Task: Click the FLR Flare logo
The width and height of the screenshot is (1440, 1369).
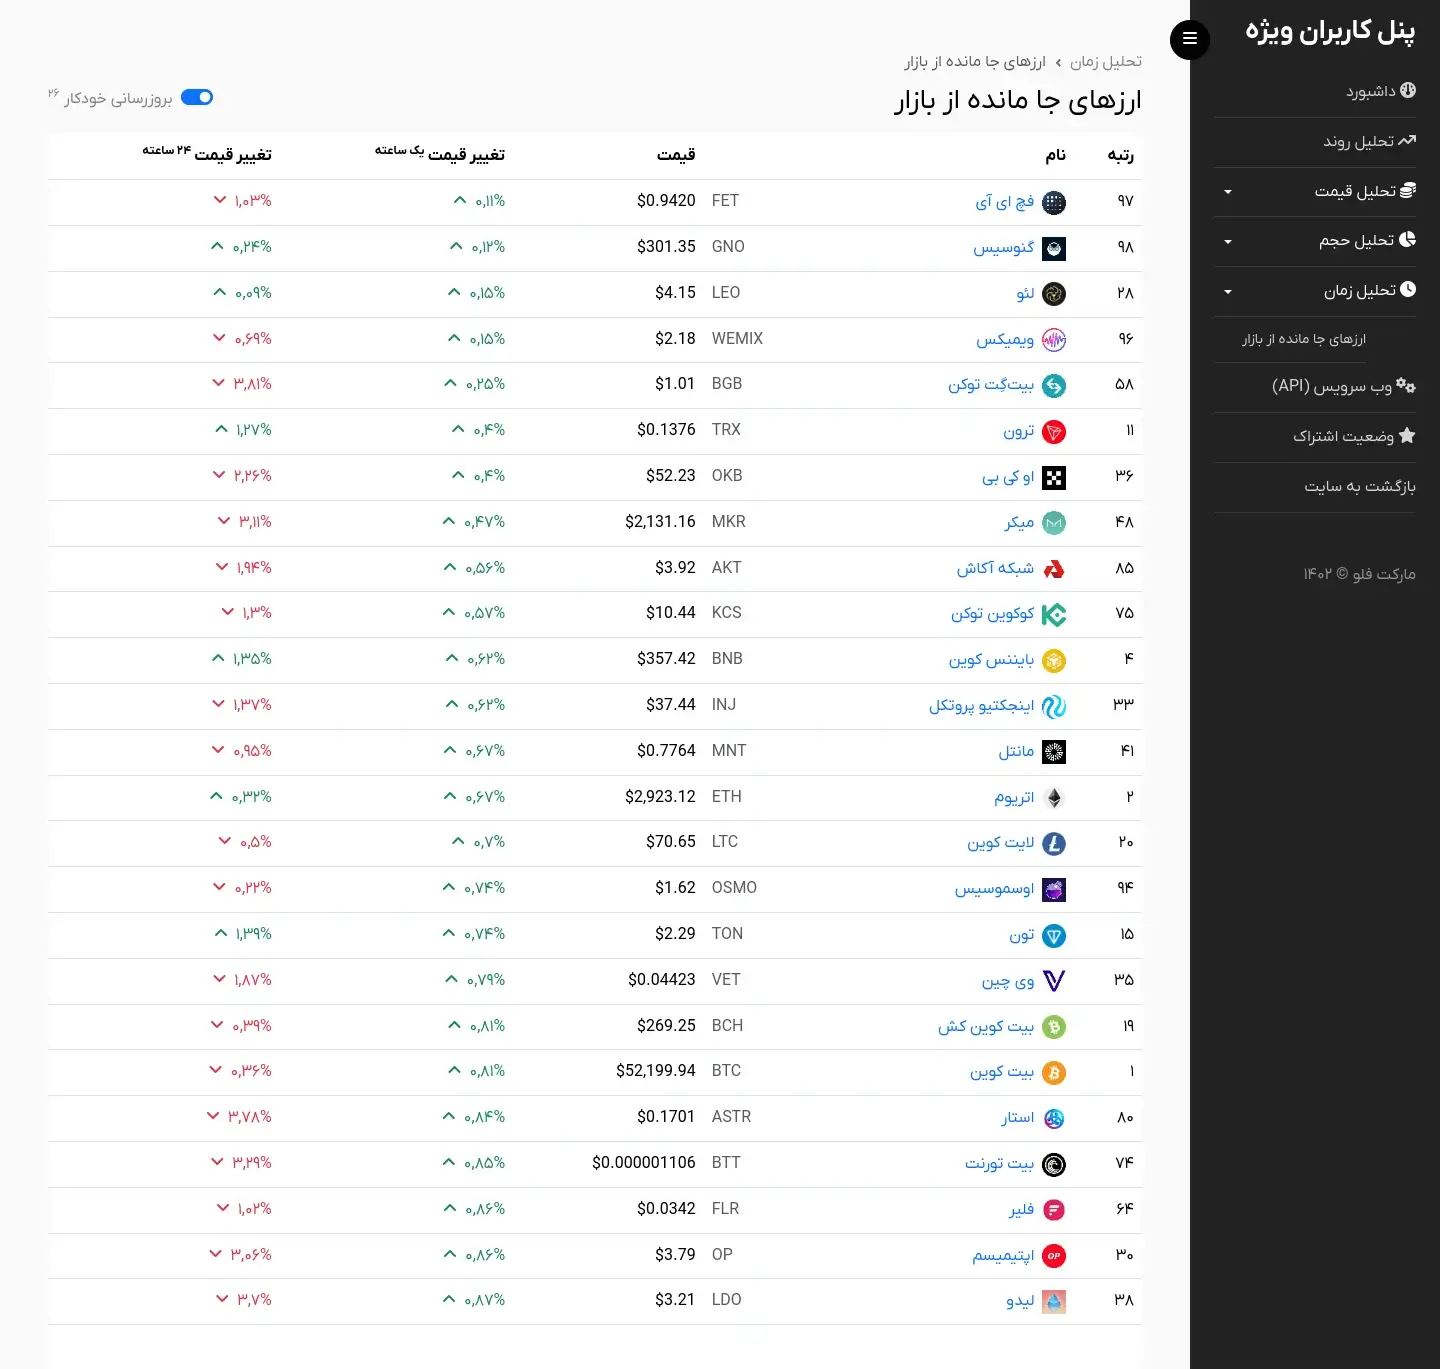Action: coord(1054,1210)
